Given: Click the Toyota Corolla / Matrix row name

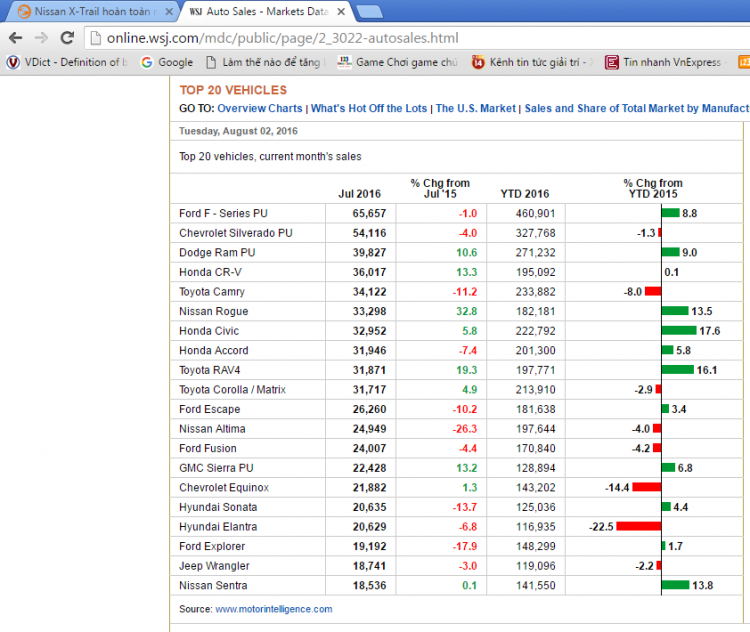Looking at the screenshot, I should click(232, 390).
